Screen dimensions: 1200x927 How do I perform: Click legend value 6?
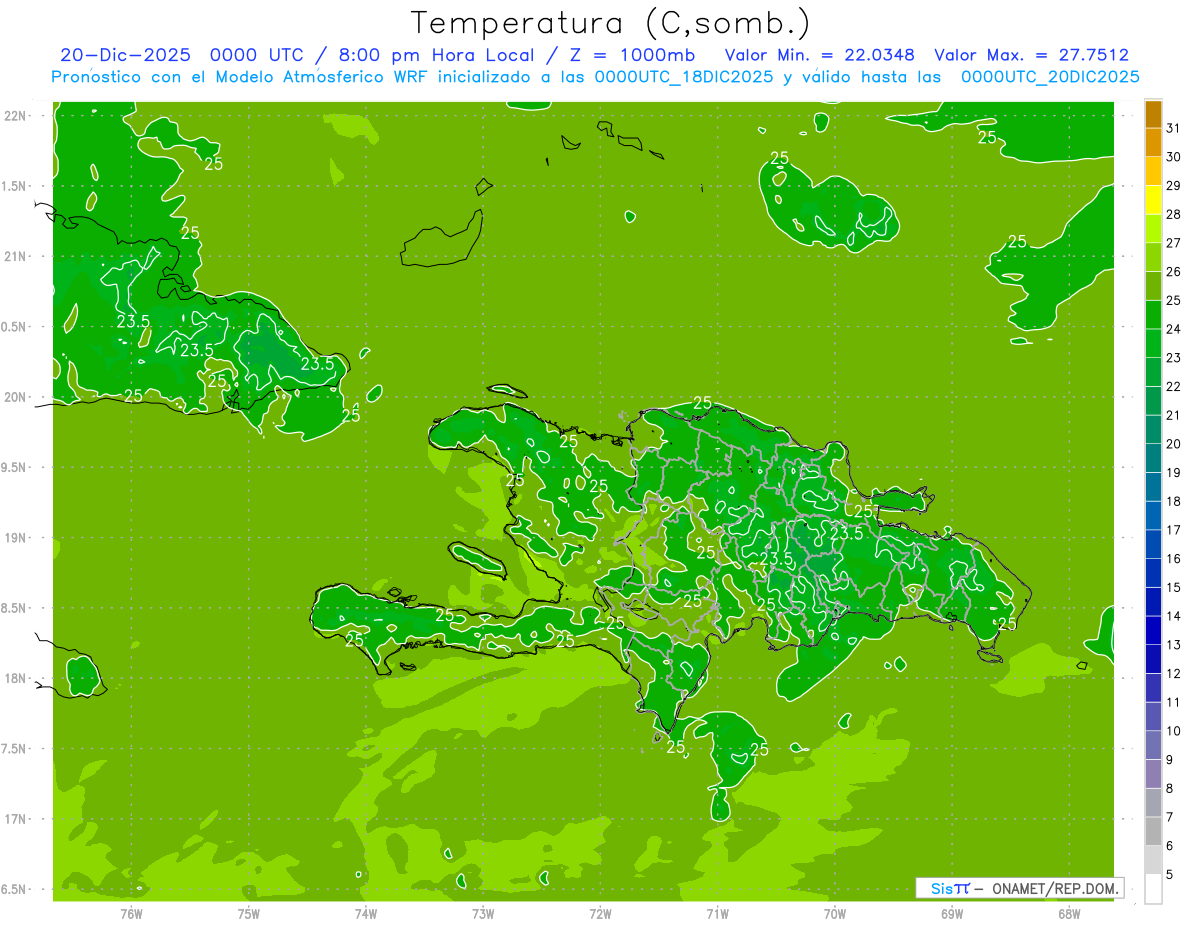[1170, 846]
